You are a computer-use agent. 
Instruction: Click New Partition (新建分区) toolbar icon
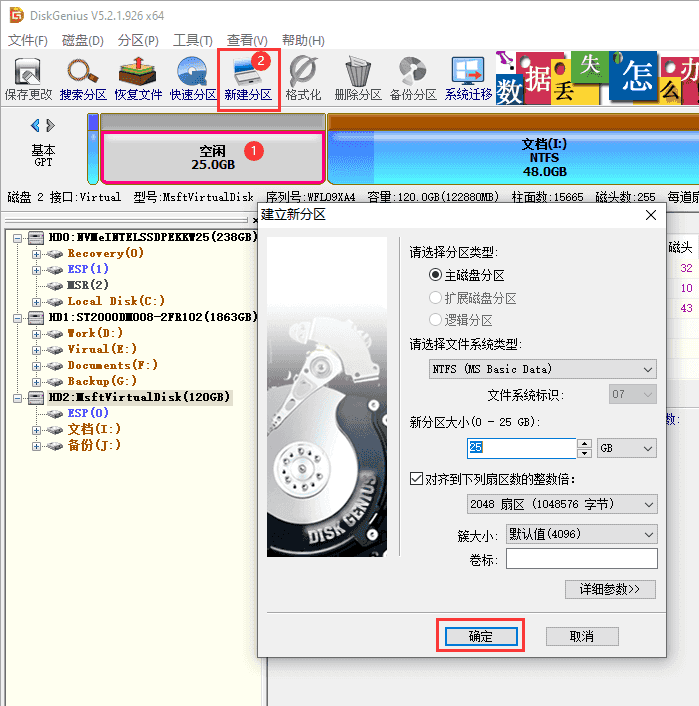248,78
